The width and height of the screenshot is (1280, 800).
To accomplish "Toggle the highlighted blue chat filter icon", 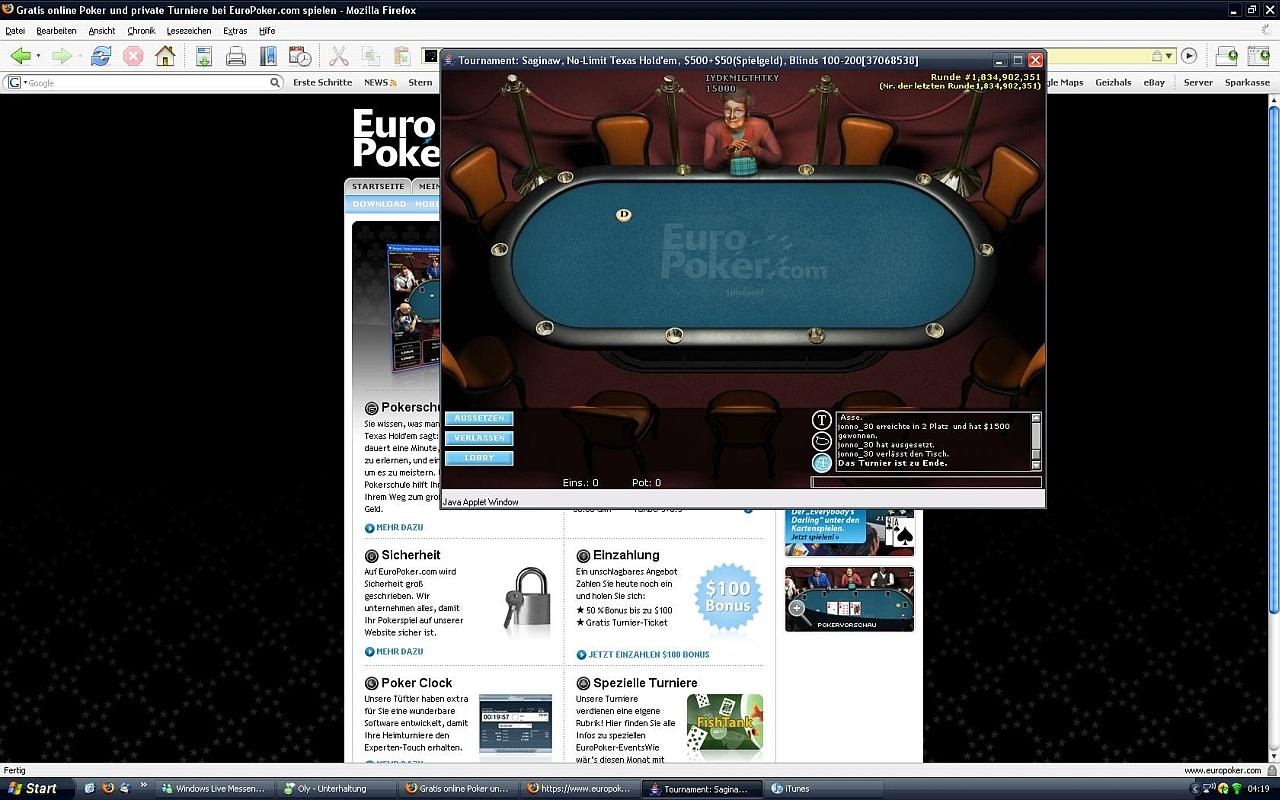I will (821, 462).
